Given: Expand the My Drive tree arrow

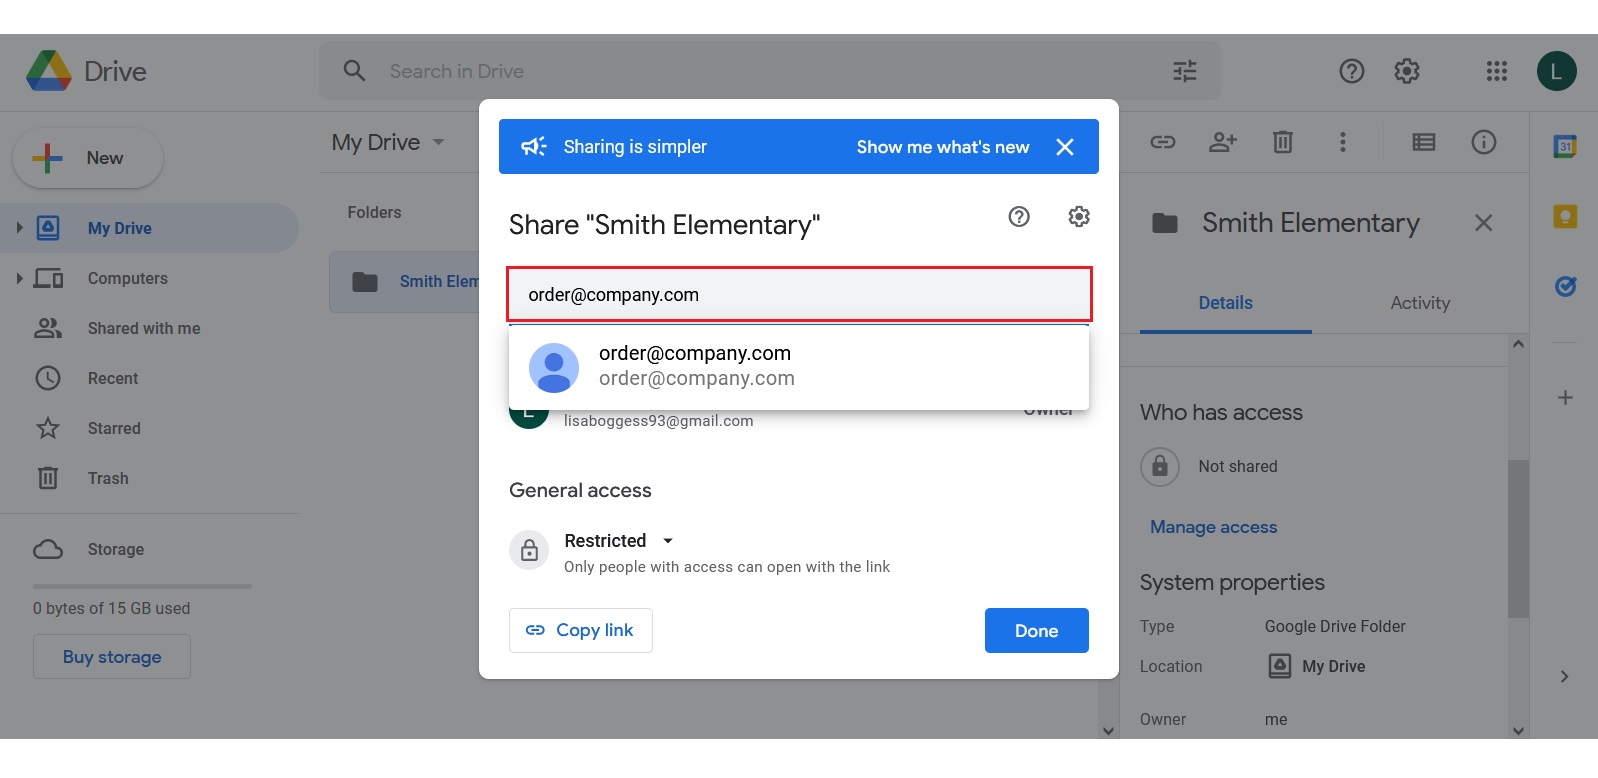Looking at the screenshot, I should pyautogui.click(x=19, y=228).
